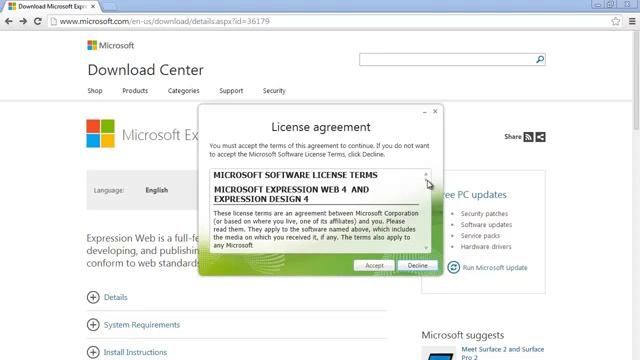Click the license text scroll up arrow
Image resolution: width=640 pixels, height=360 pixels.
point(426,174)
